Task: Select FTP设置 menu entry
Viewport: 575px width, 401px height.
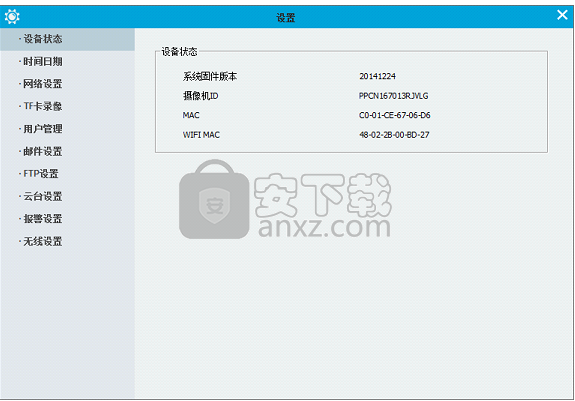Action: click(67, 174)
